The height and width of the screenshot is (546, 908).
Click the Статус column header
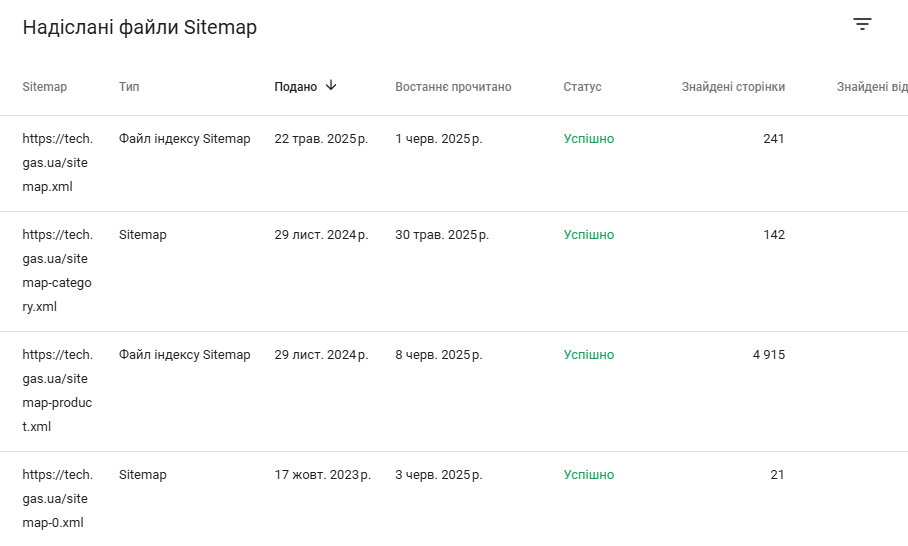pos(583,87)
